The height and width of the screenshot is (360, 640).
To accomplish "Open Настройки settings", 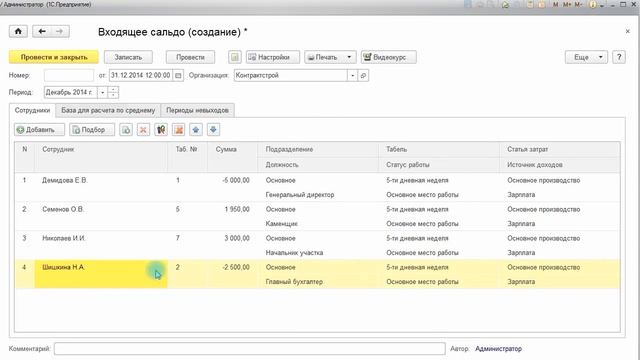I will [273, 57].
